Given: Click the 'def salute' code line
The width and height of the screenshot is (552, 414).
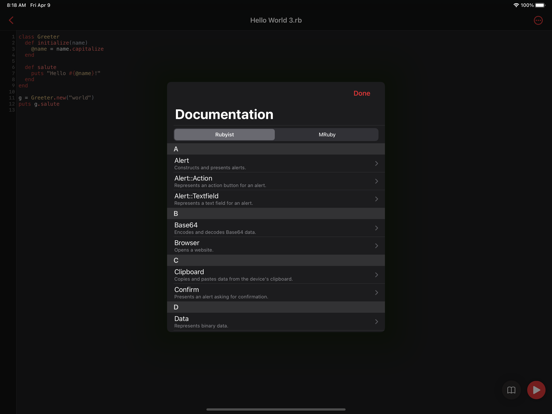Looking at the screenshot, I should point(40,67).
